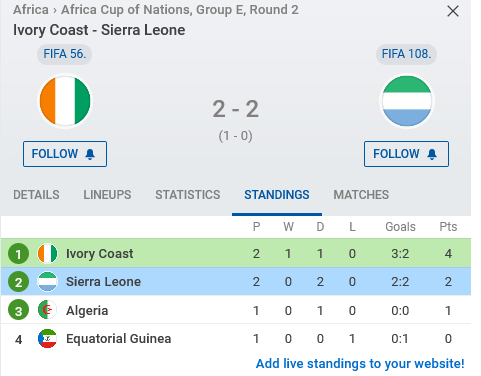Open the Statistics tab
This screenshot has width=481, height=376.
point(188,195)
